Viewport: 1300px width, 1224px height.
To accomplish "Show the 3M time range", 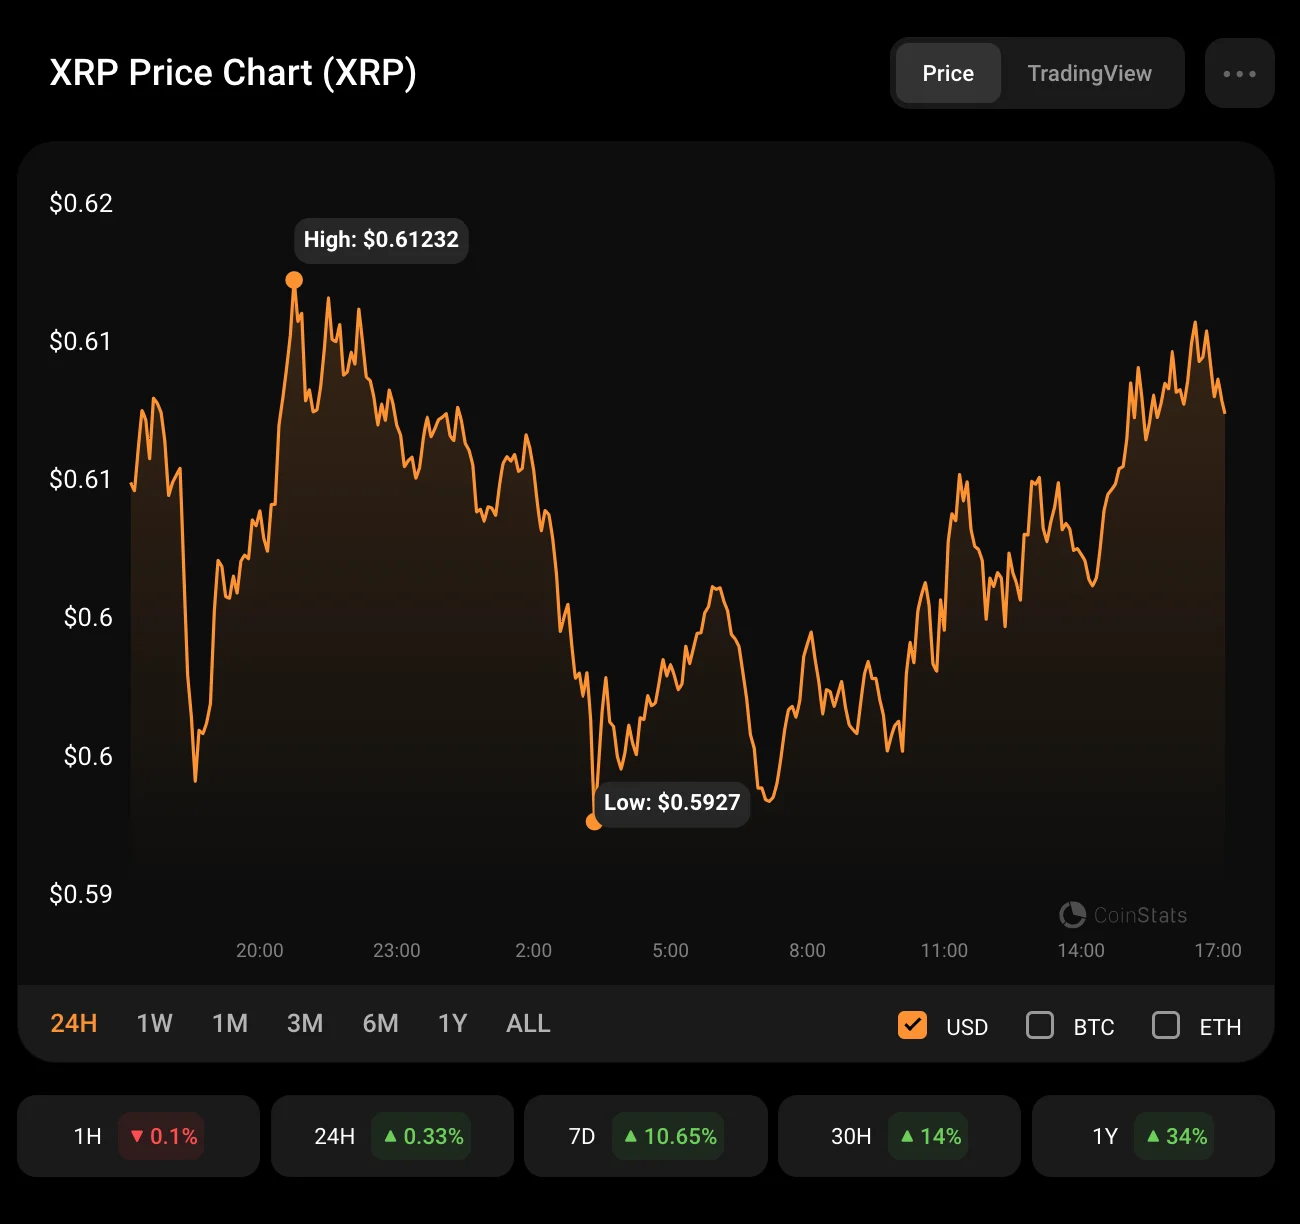I will [x=305, y=1023].
